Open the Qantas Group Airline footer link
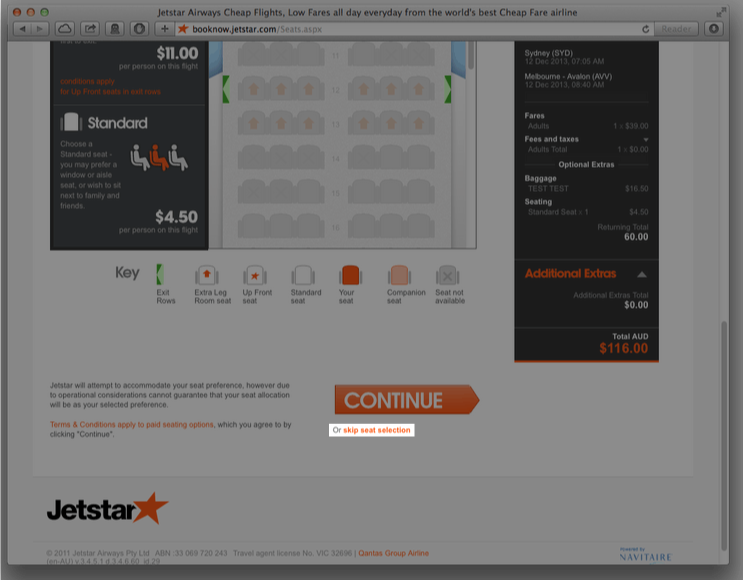Image resolution: width=743 pixels, height=580 pixels. point(393,553)
